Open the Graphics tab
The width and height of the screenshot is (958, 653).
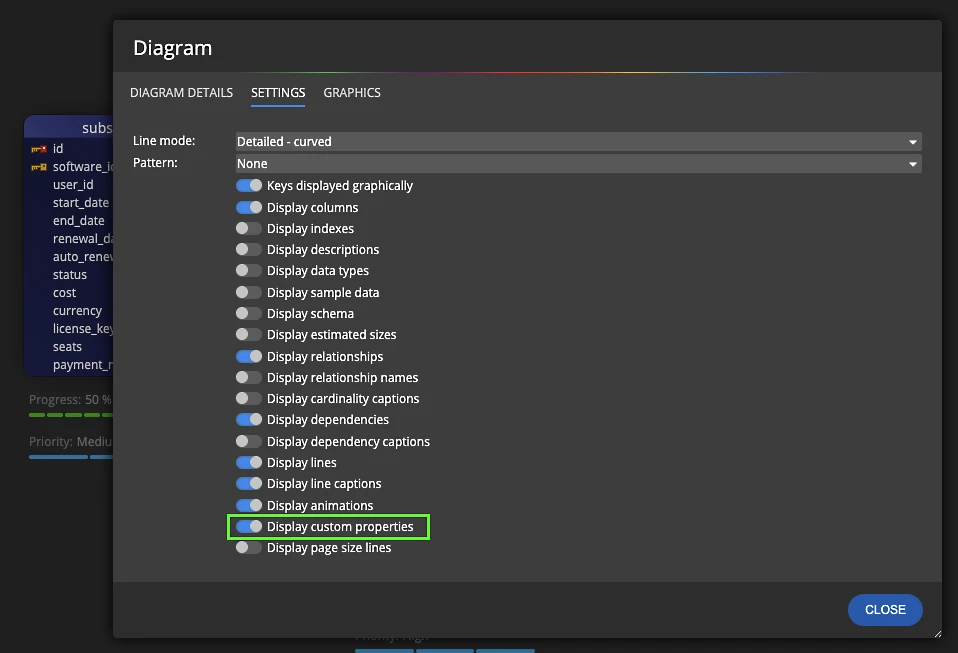(352, 93)
